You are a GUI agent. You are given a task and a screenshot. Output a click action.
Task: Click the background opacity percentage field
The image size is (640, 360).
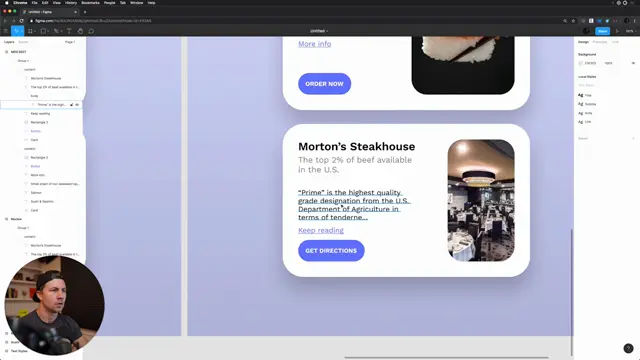coord(608,63)
